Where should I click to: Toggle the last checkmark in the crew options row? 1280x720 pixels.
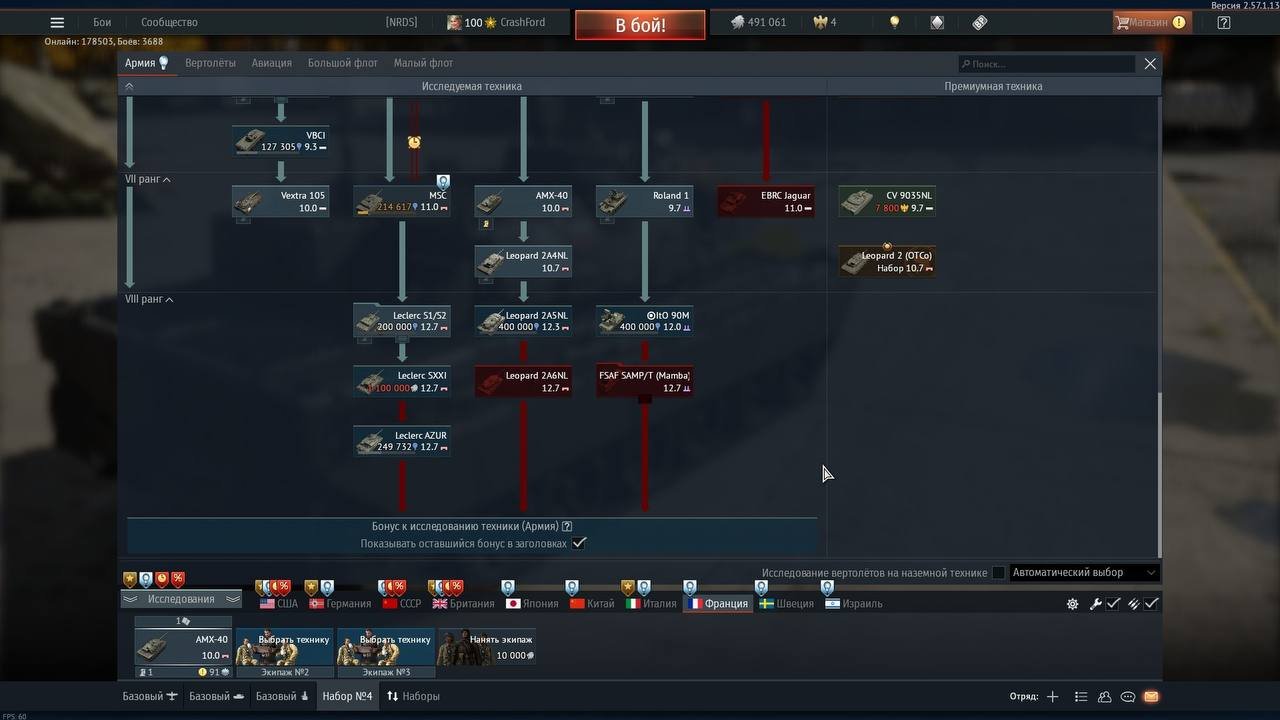[1152, 604]
